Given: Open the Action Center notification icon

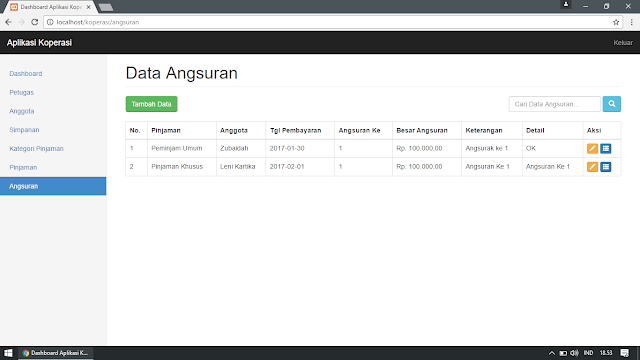Looking at the screenshot, I should click(x=624, y=353).
